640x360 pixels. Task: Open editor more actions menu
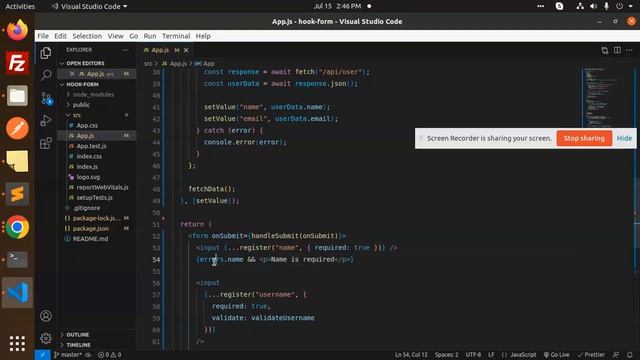point(629,50)
